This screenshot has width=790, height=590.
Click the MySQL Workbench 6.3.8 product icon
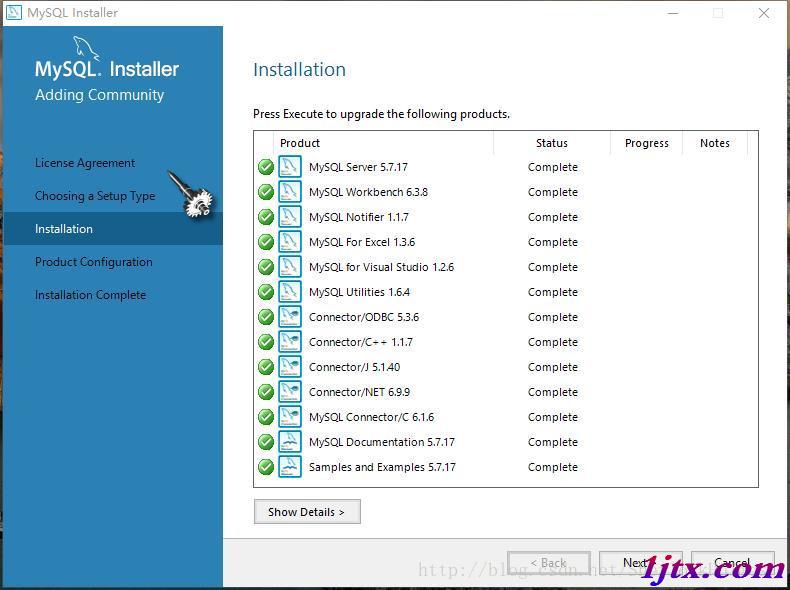click(290, 192)
